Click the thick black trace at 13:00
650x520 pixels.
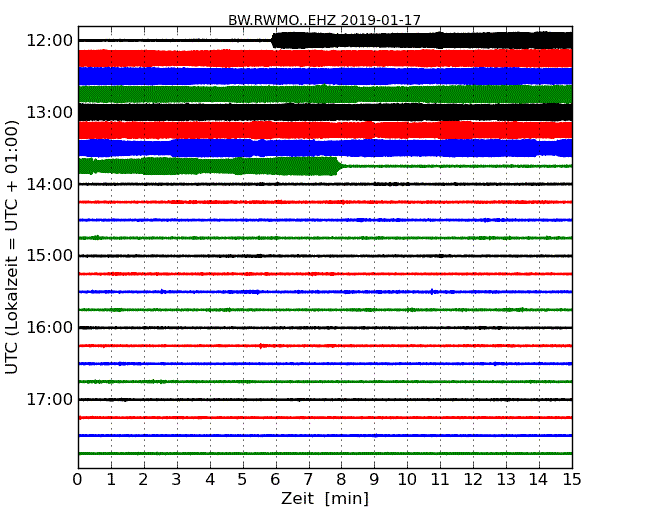325,112
